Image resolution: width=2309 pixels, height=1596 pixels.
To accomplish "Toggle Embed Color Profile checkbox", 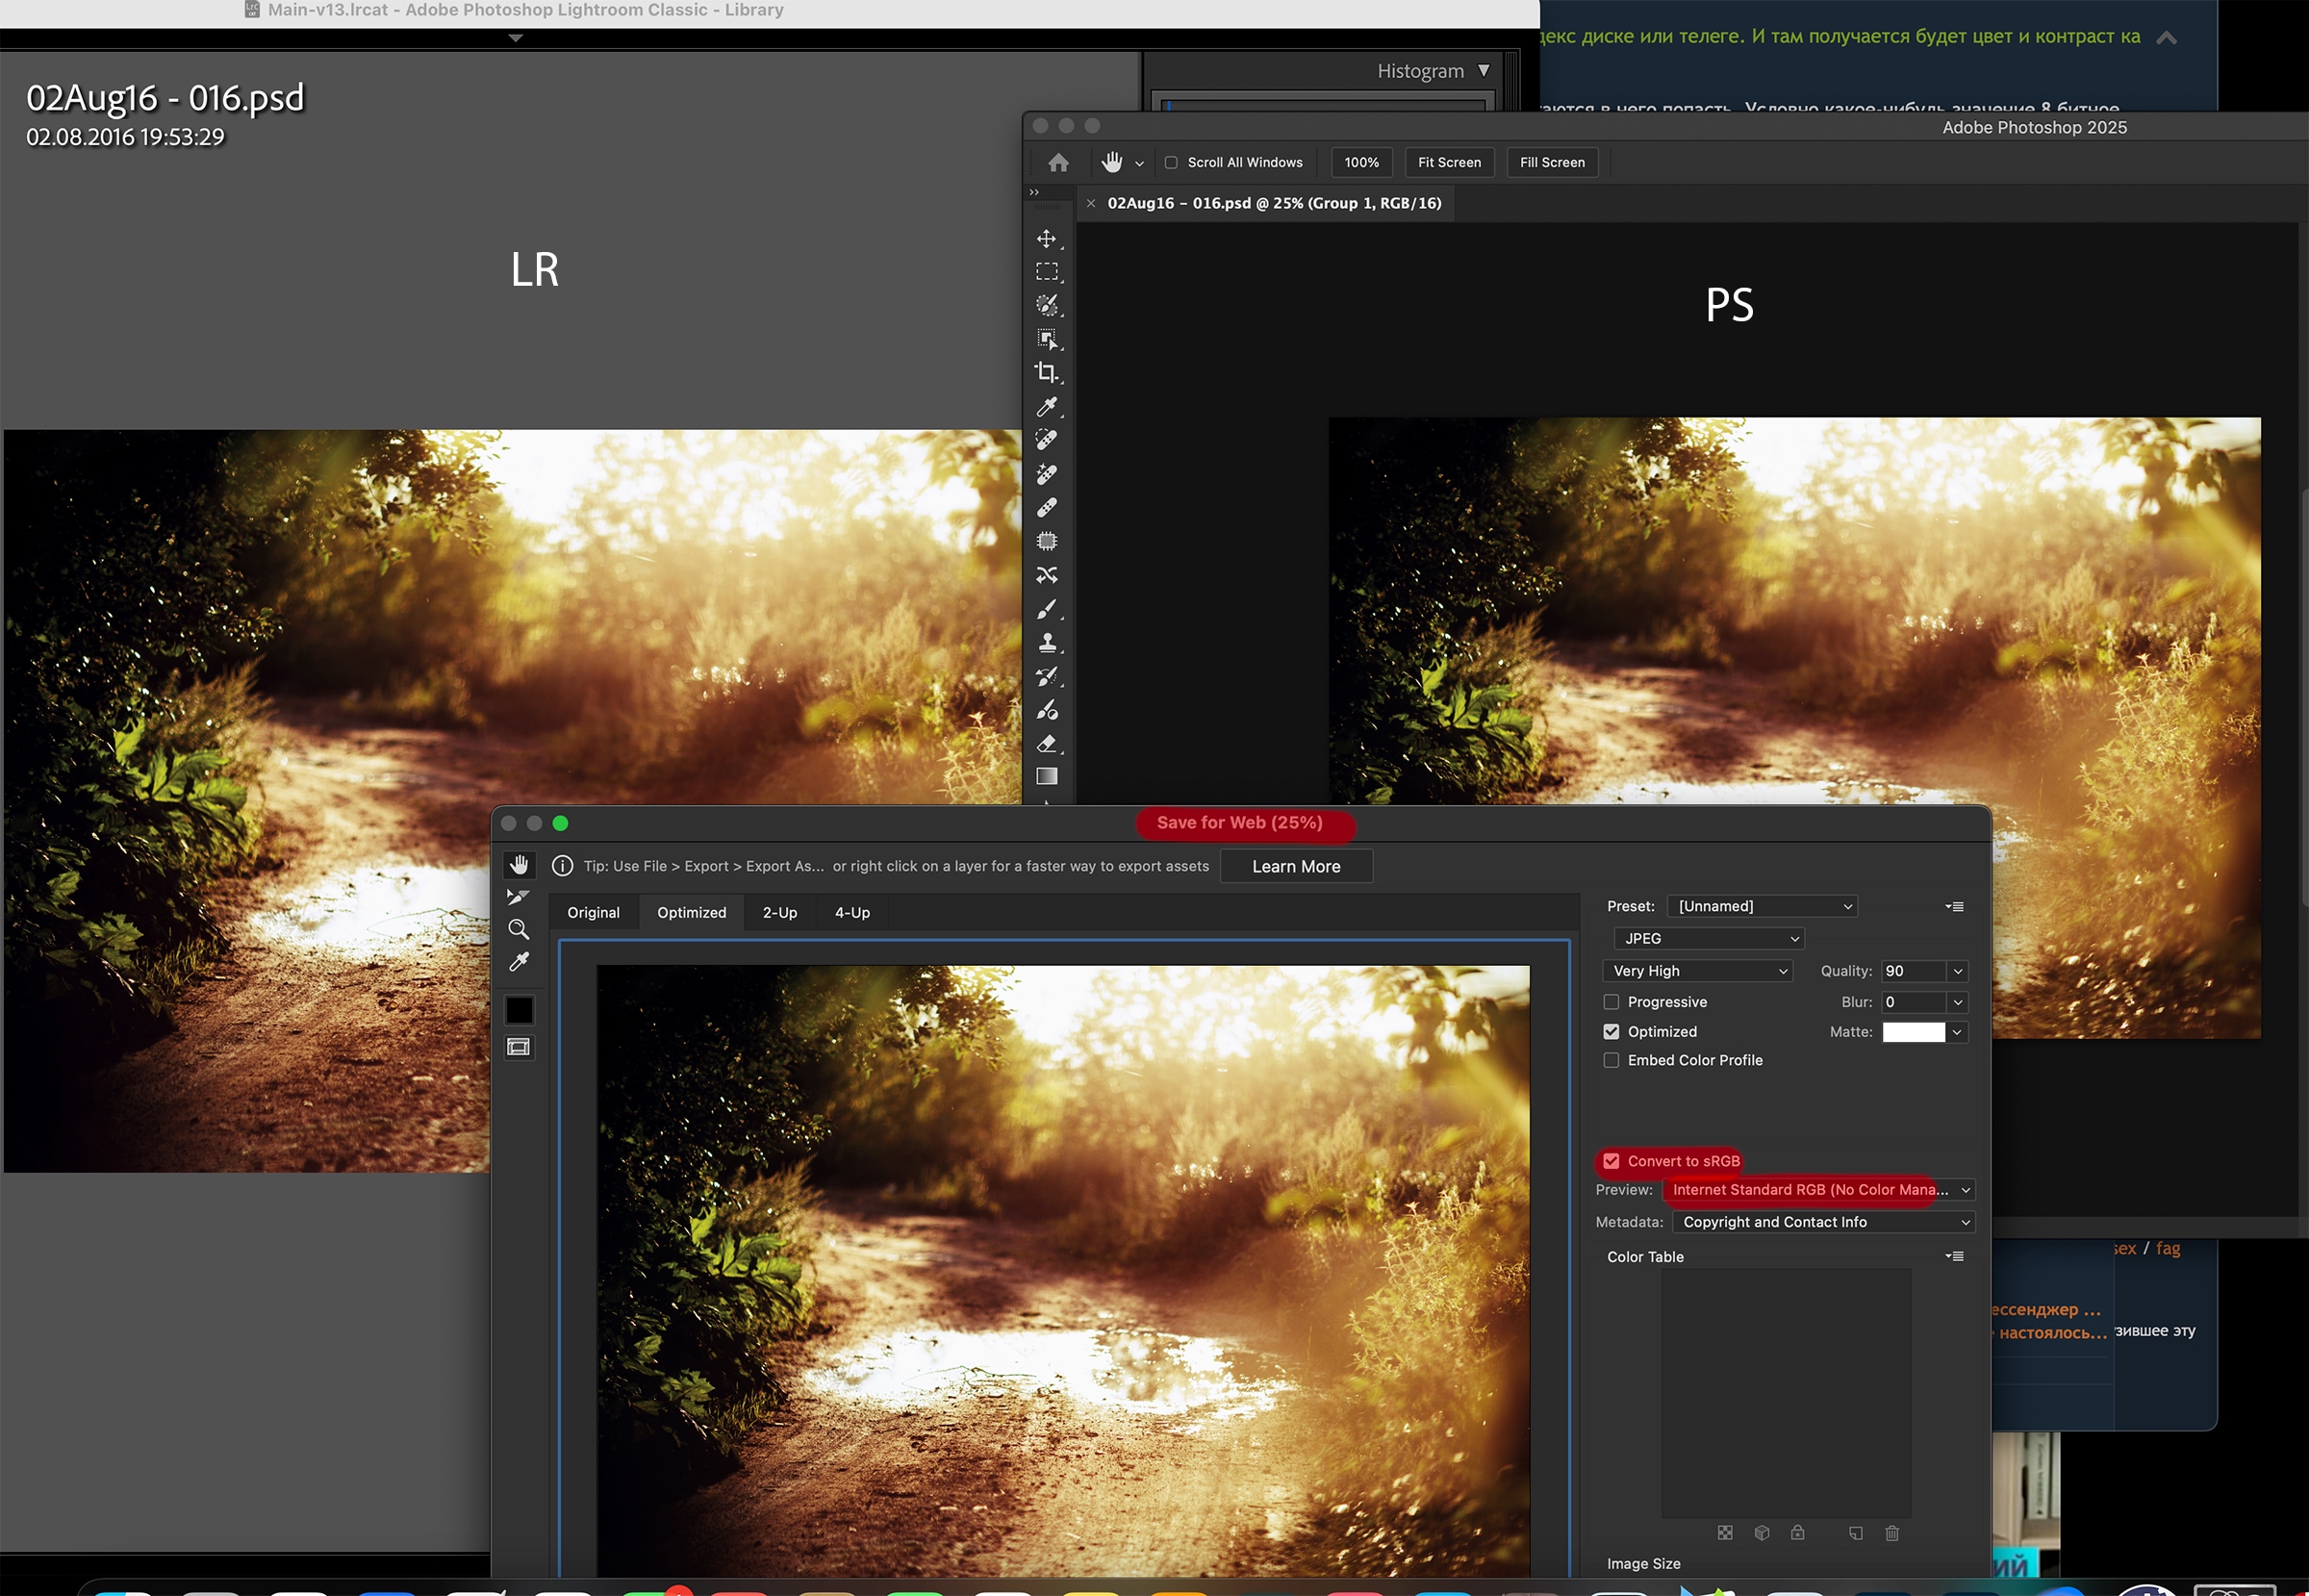I will pos(1611,1060).
